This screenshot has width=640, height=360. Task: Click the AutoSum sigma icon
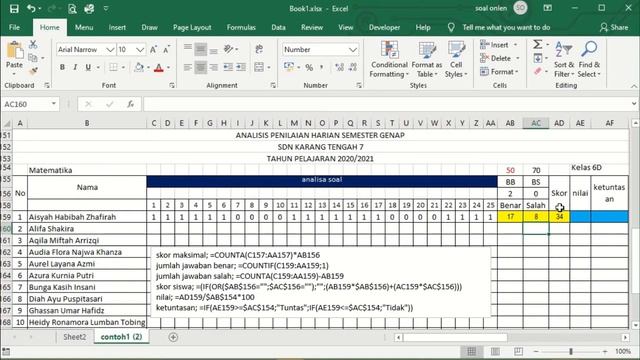pos(538,44)
